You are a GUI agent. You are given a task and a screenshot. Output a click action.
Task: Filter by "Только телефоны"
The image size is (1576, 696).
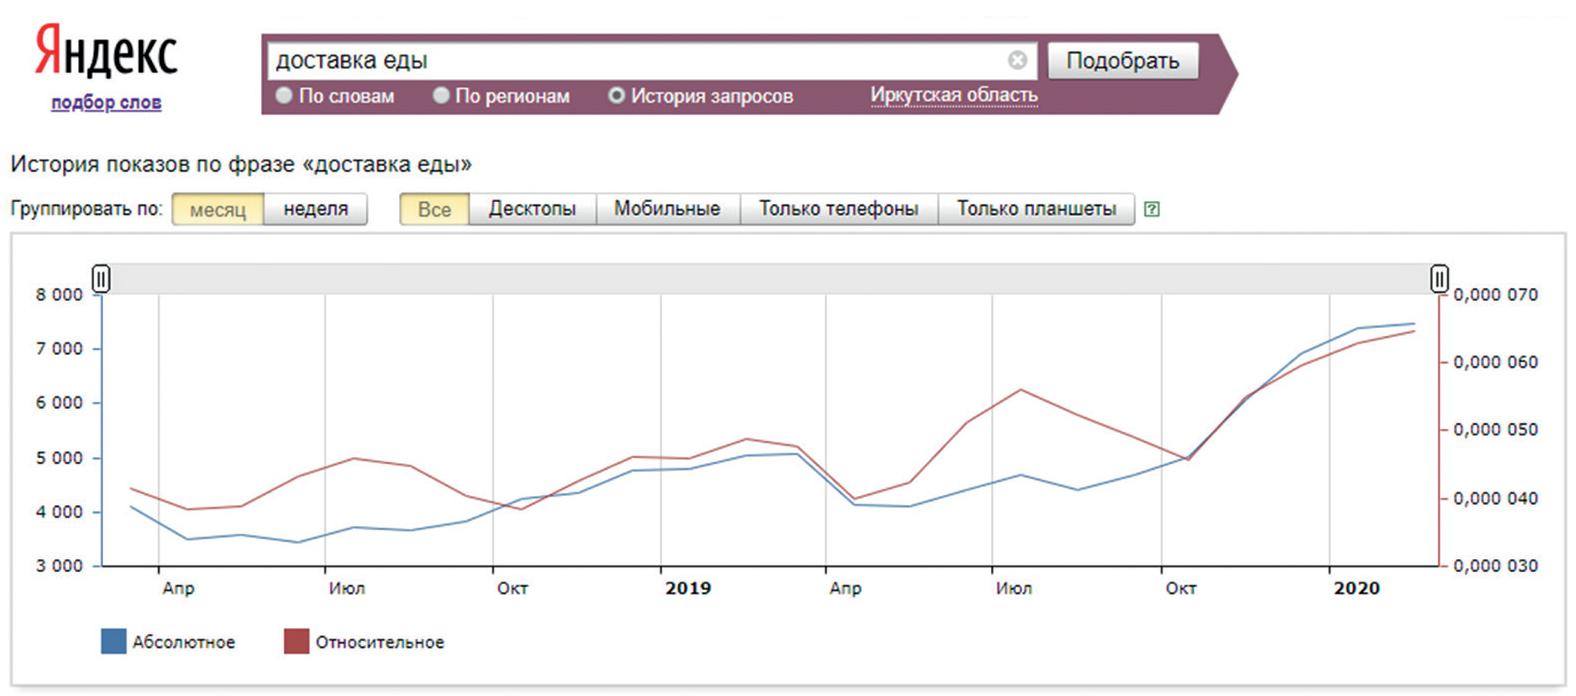tap(838, 209)
